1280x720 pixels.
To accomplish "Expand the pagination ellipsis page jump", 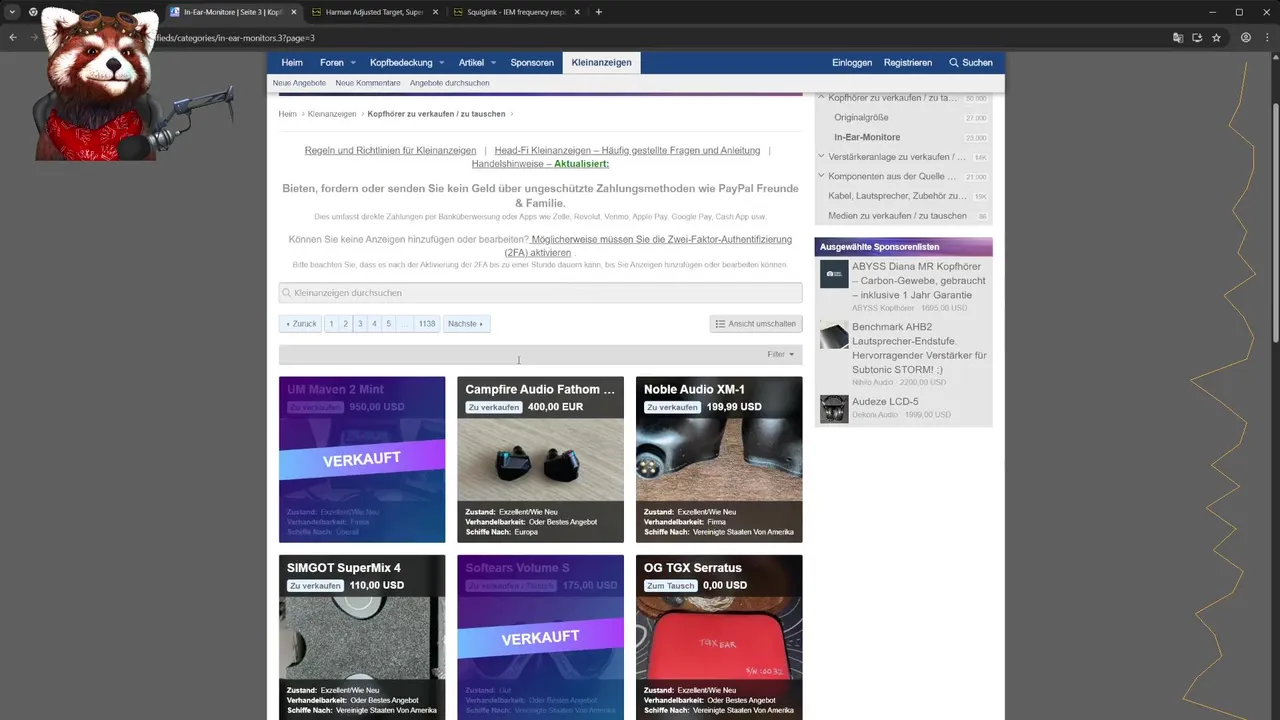I will (x=404, y=324).
